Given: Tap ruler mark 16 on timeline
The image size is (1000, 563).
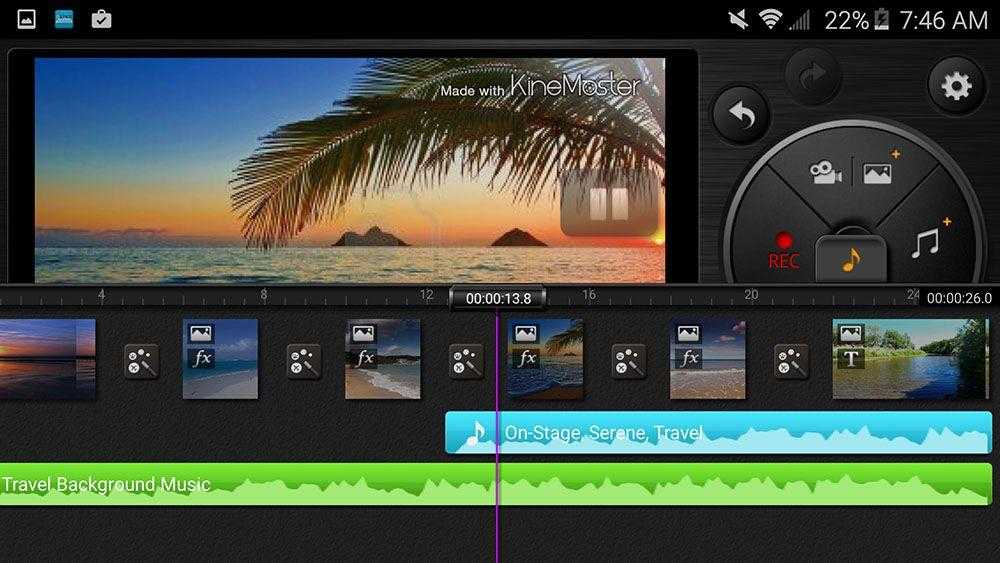Looking at the screenshot, I should (x=589, y=295).
